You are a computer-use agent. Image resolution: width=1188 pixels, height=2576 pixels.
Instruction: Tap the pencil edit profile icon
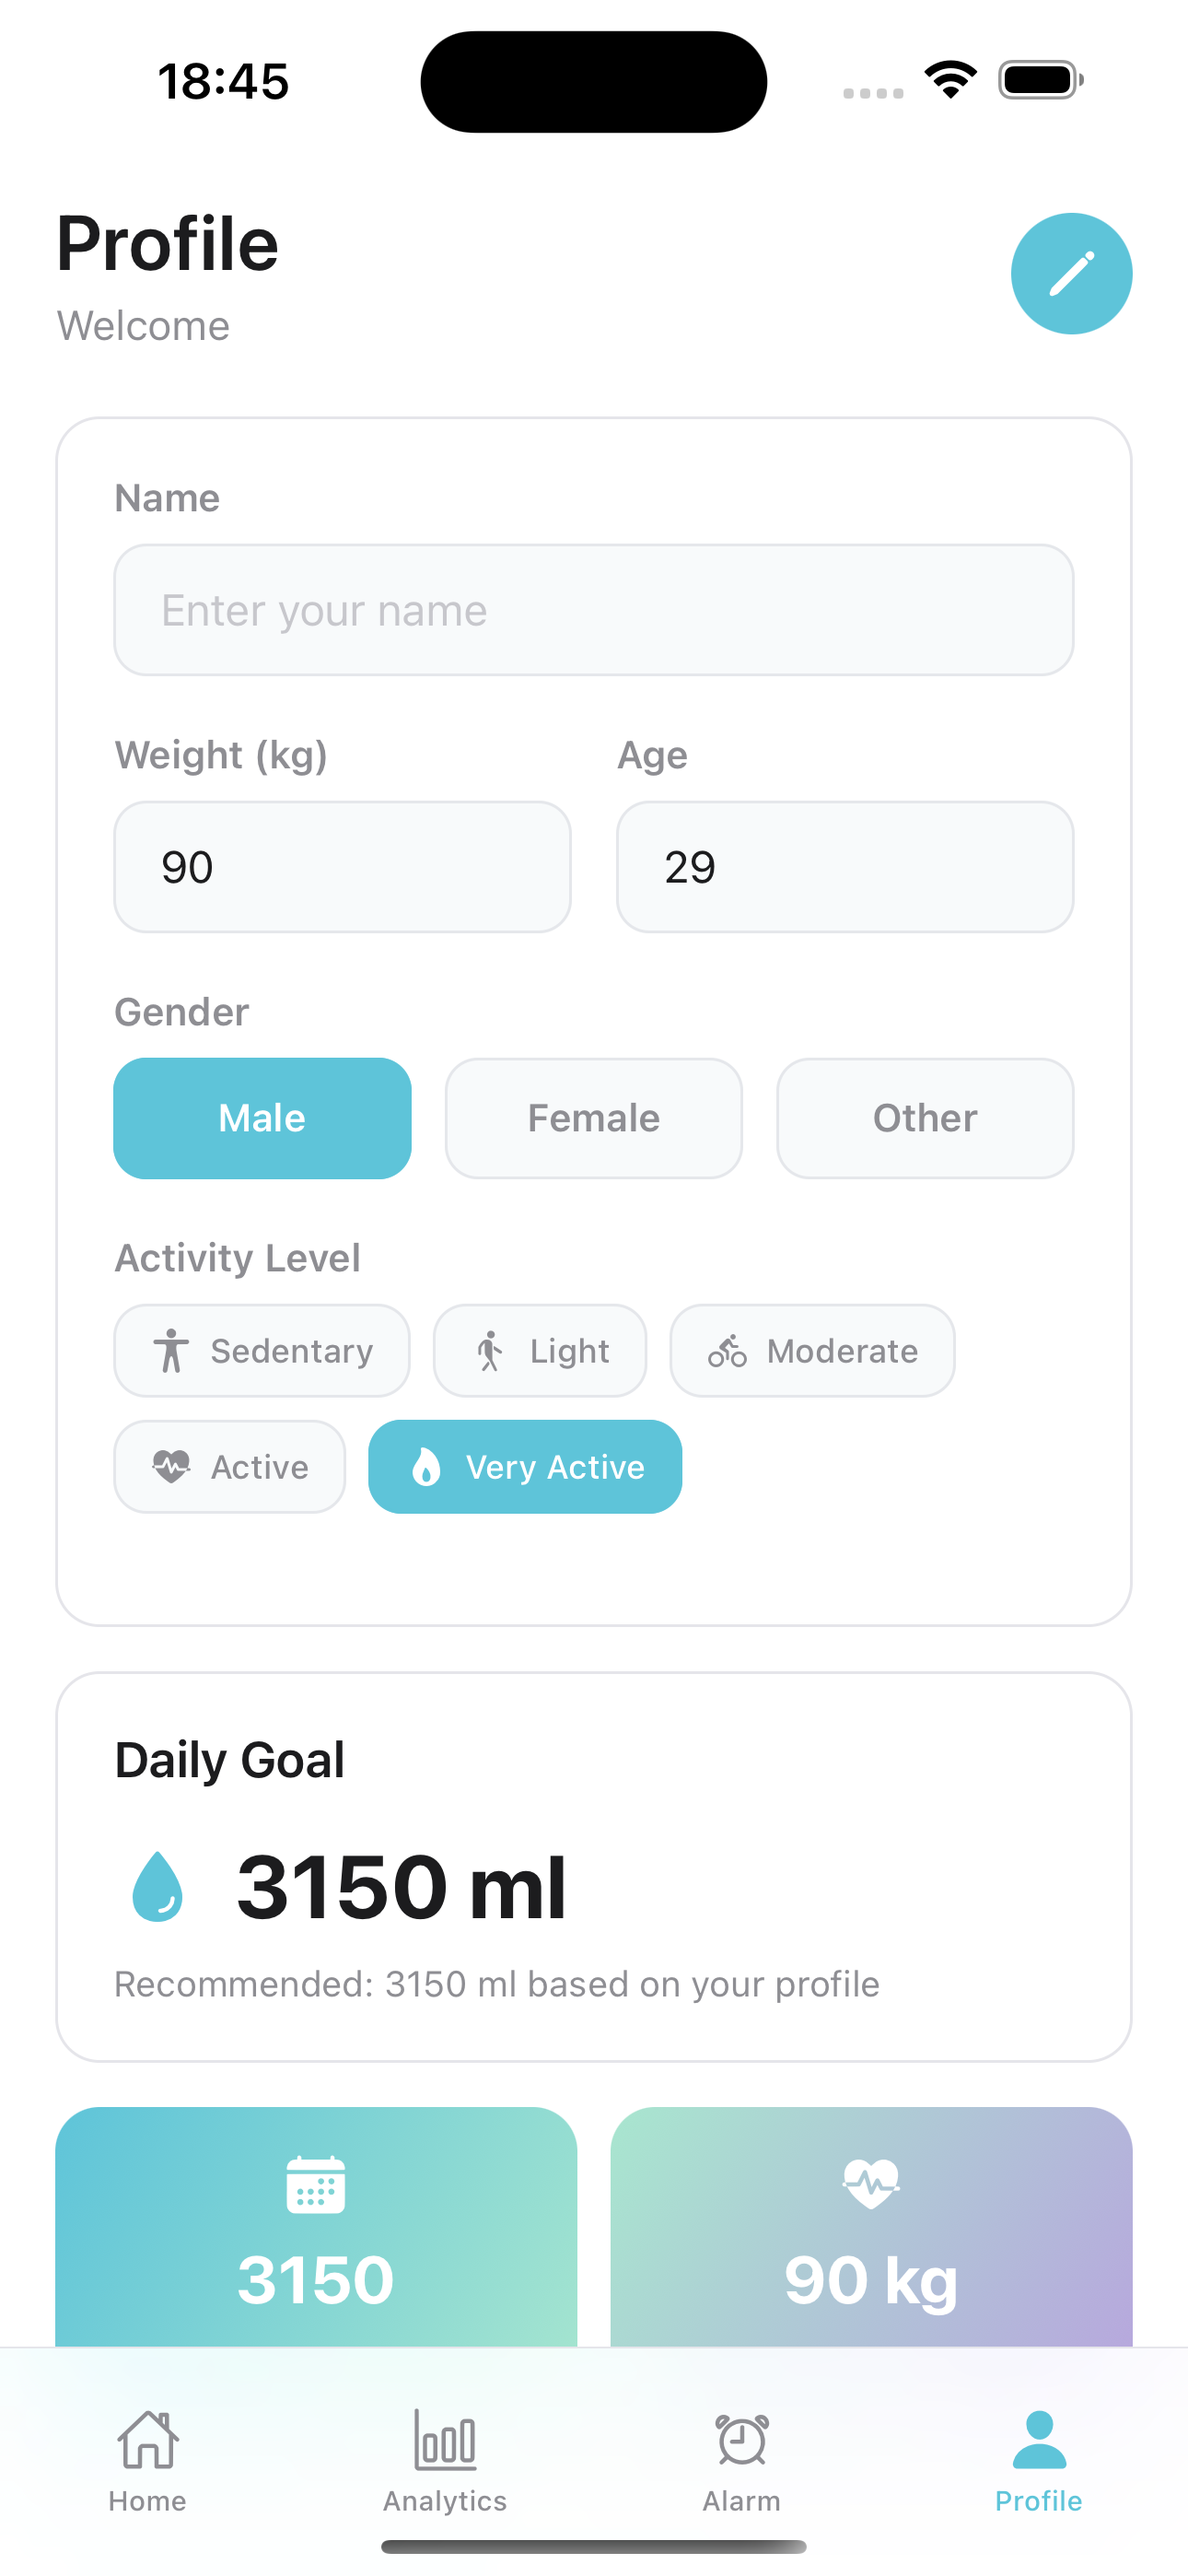pos(1071,273)
